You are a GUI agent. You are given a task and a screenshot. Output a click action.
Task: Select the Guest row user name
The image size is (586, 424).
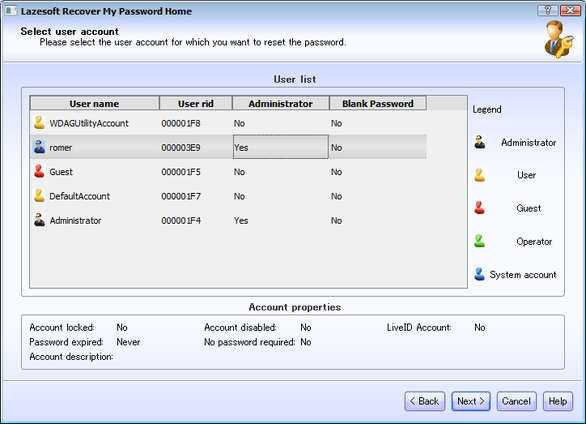pos(61,172)
